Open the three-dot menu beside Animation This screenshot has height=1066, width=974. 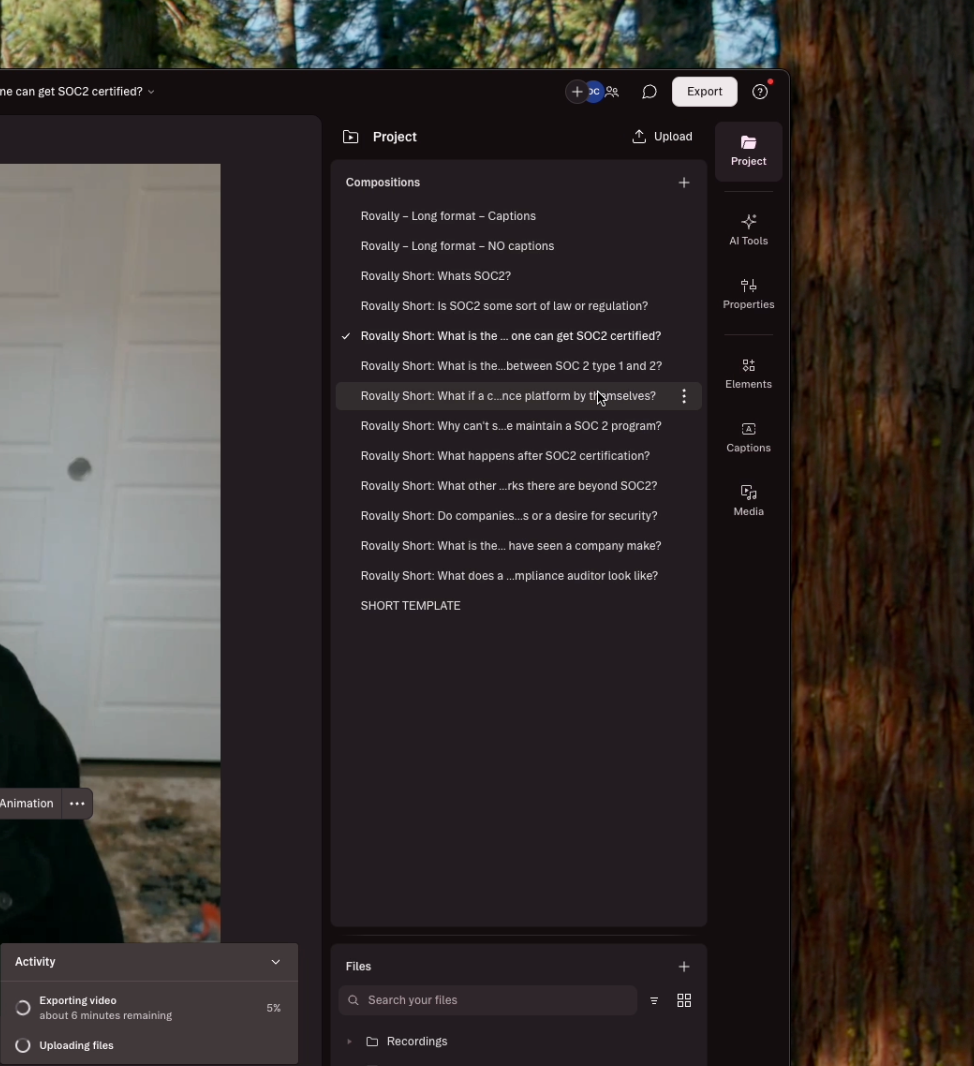tap(77, 804)
